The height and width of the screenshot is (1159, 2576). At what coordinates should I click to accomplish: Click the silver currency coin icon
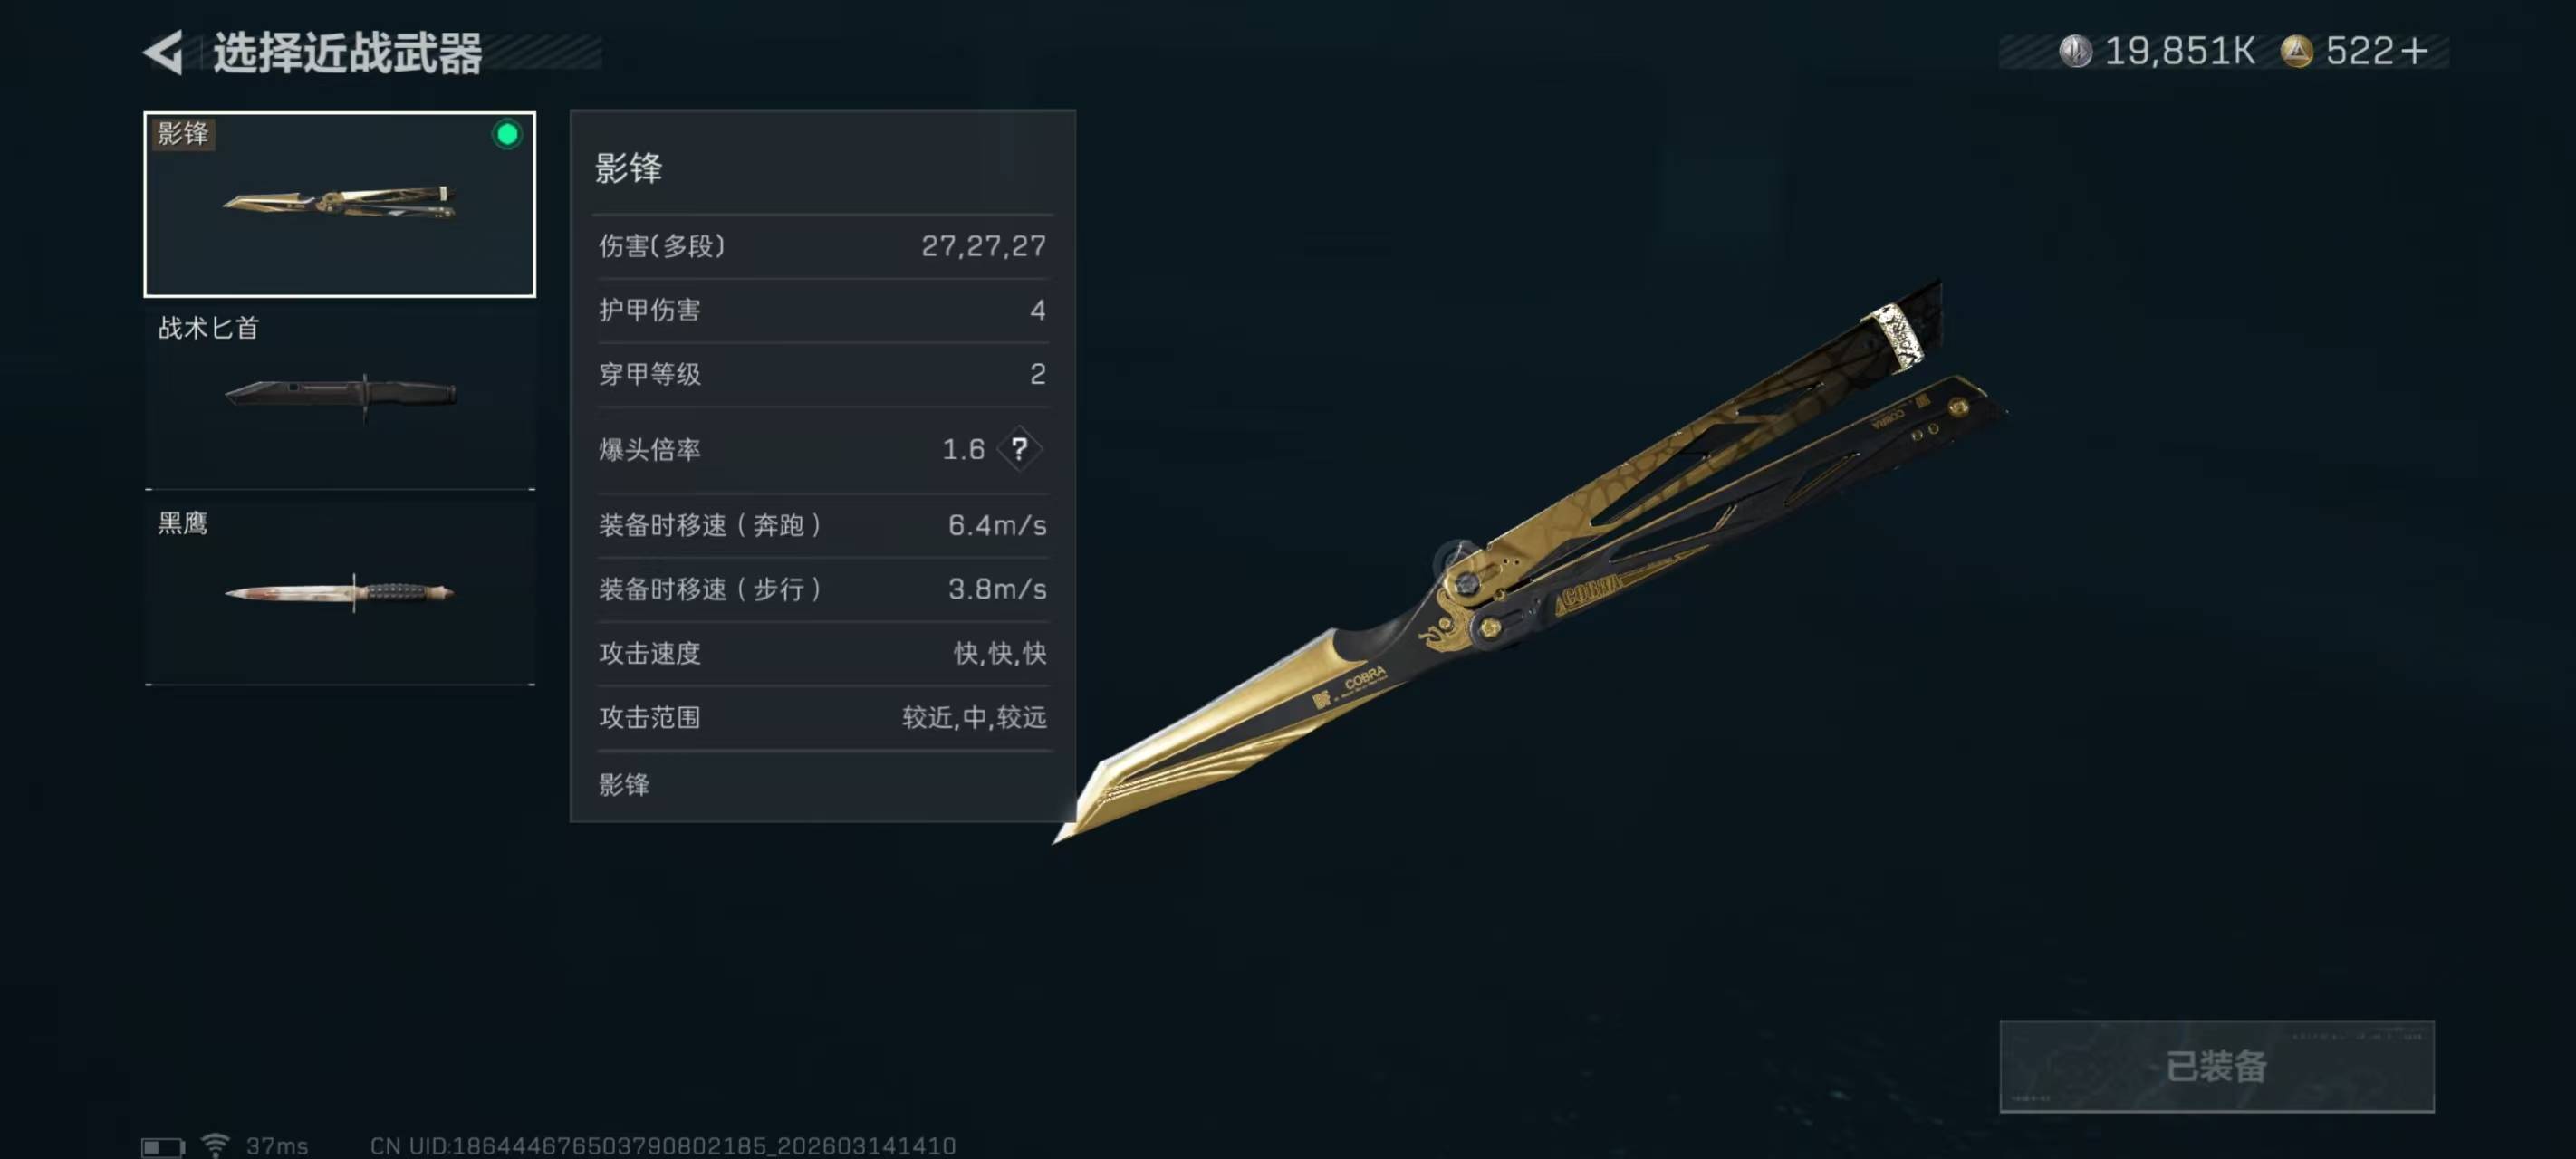pos(2075,51)
